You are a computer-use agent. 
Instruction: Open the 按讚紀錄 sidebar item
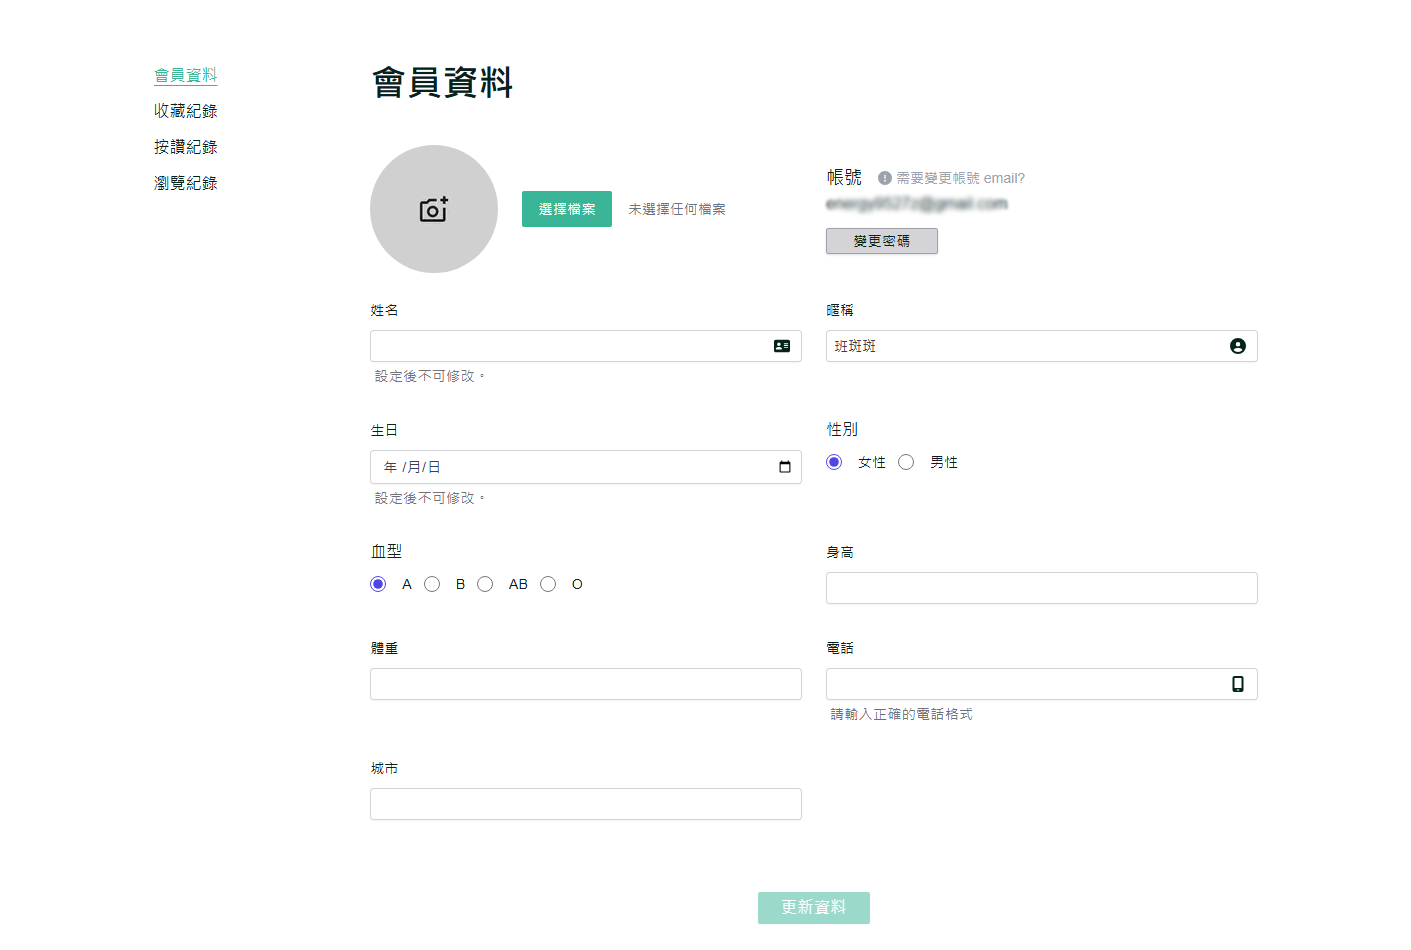coord(186,147)
